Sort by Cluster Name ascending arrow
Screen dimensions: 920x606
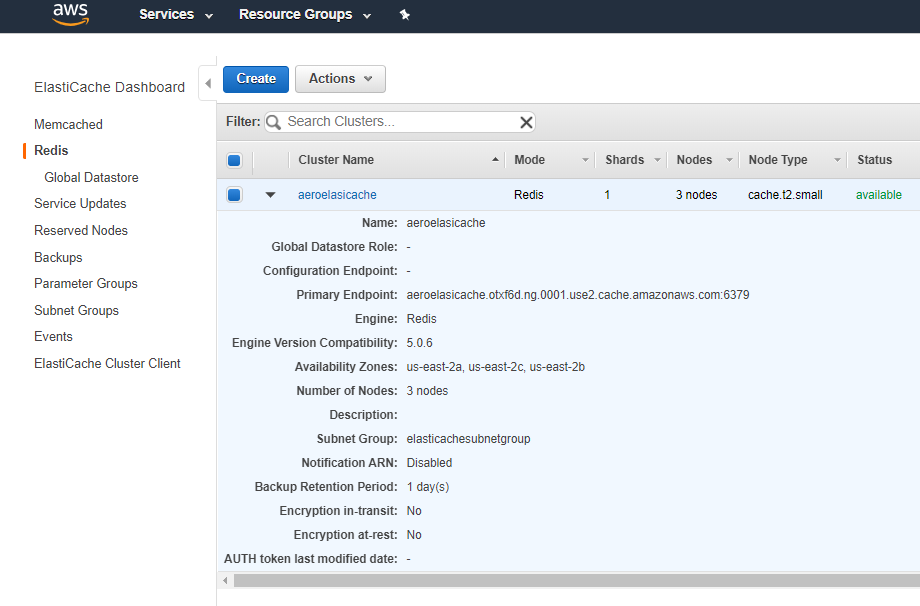[495, 160]
